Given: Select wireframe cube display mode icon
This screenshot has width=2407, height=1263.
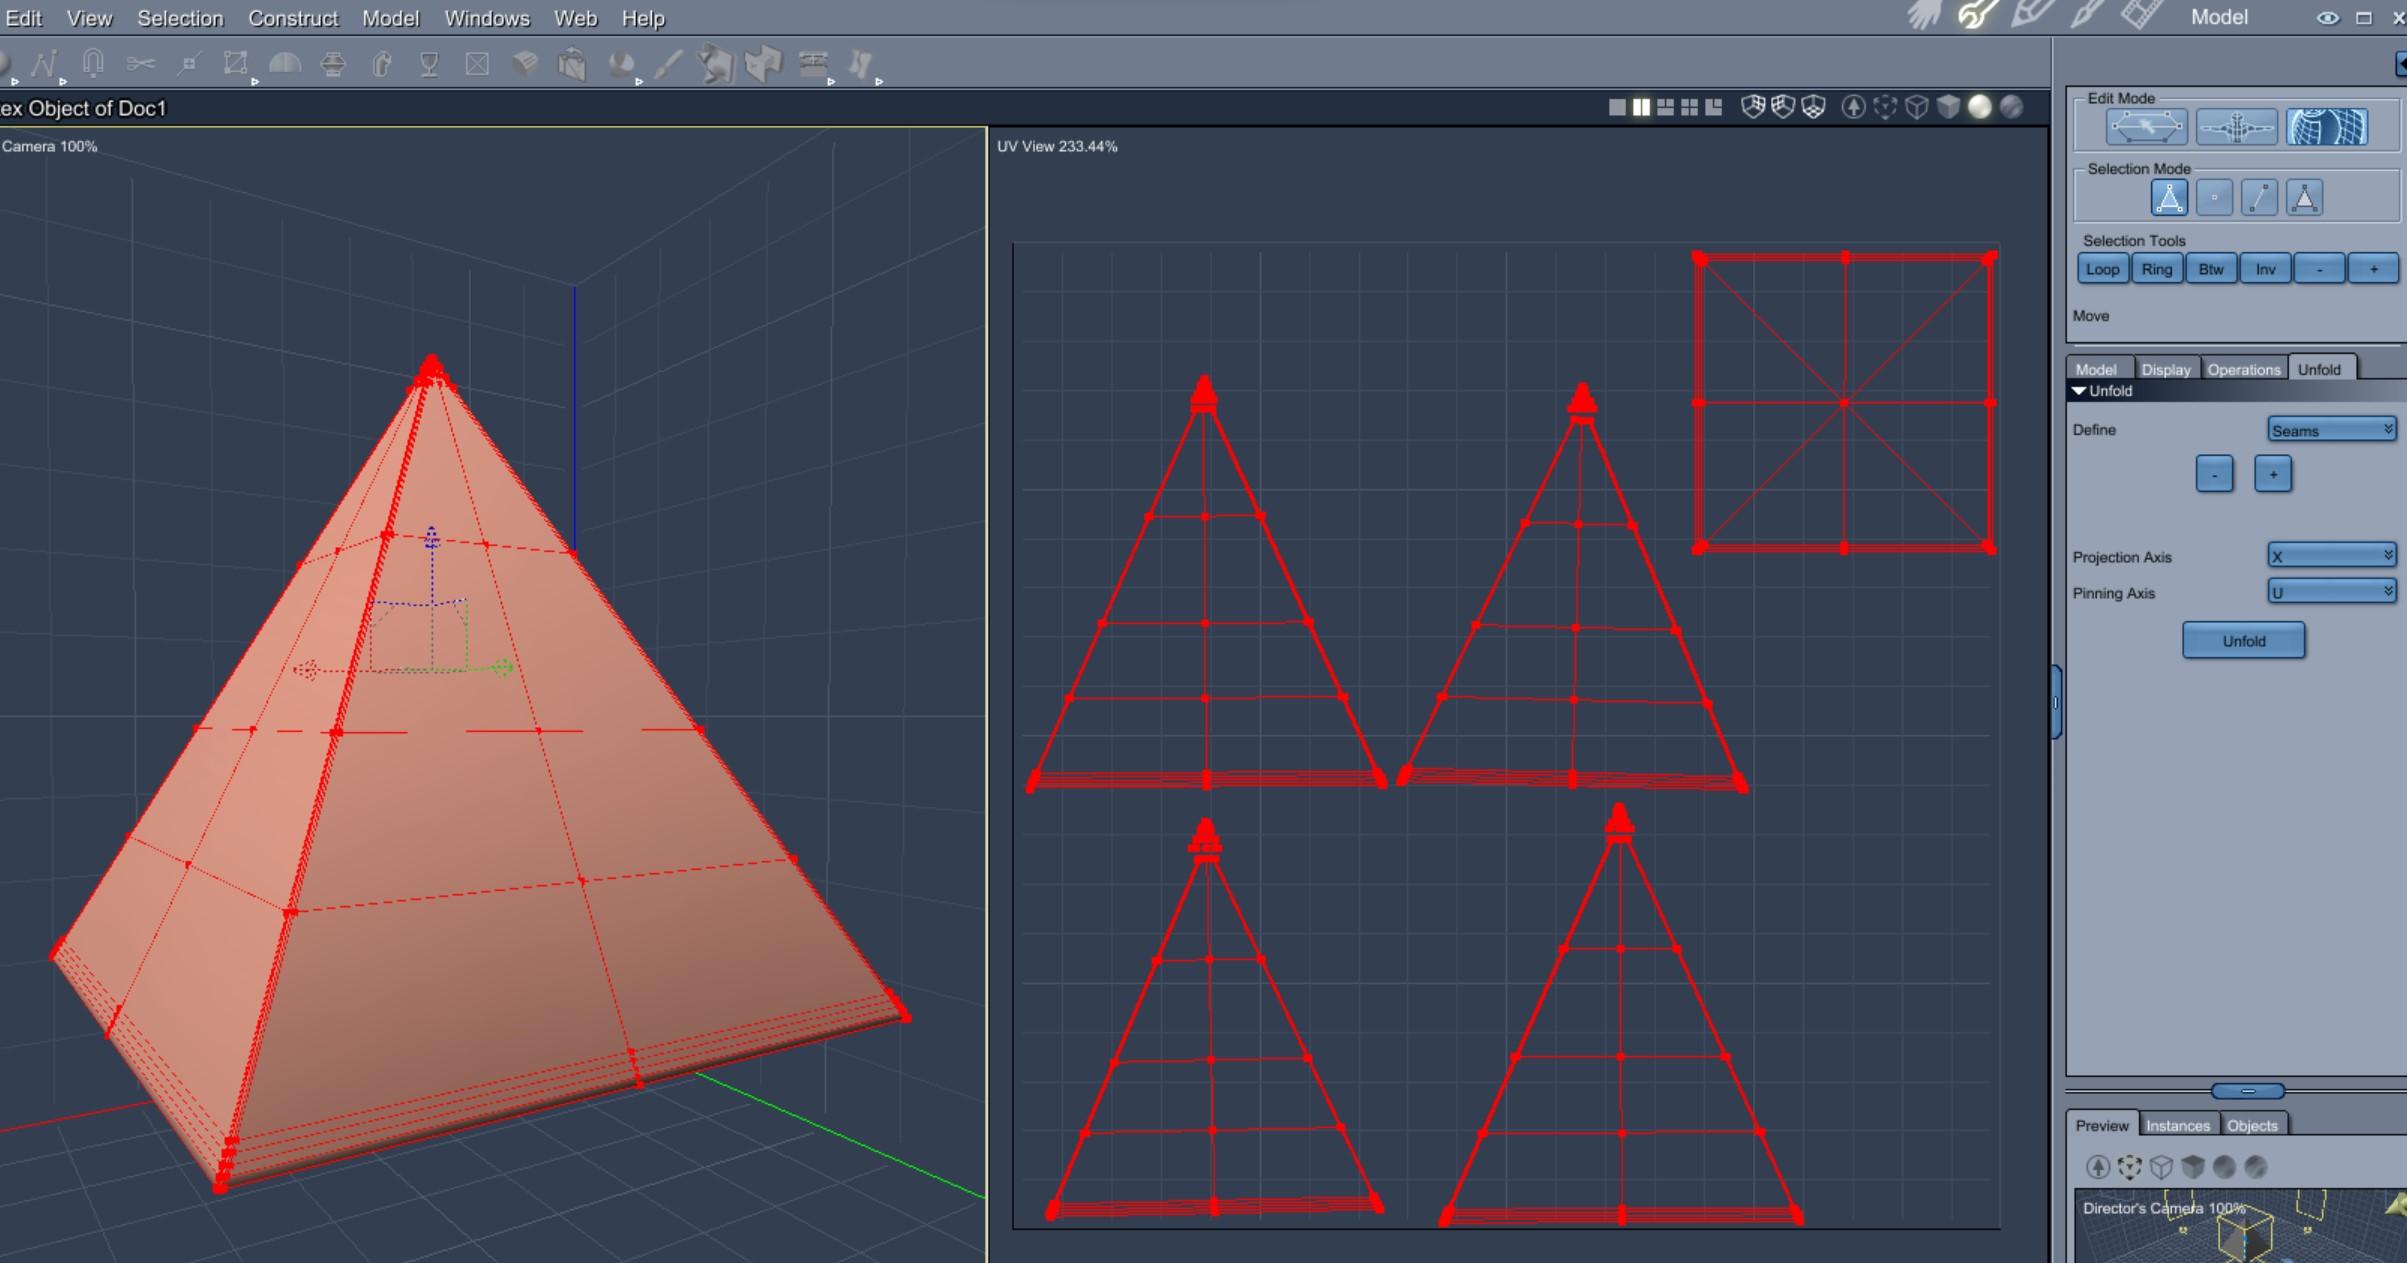Looking at the screenshot, I should tap(1916, 107).
